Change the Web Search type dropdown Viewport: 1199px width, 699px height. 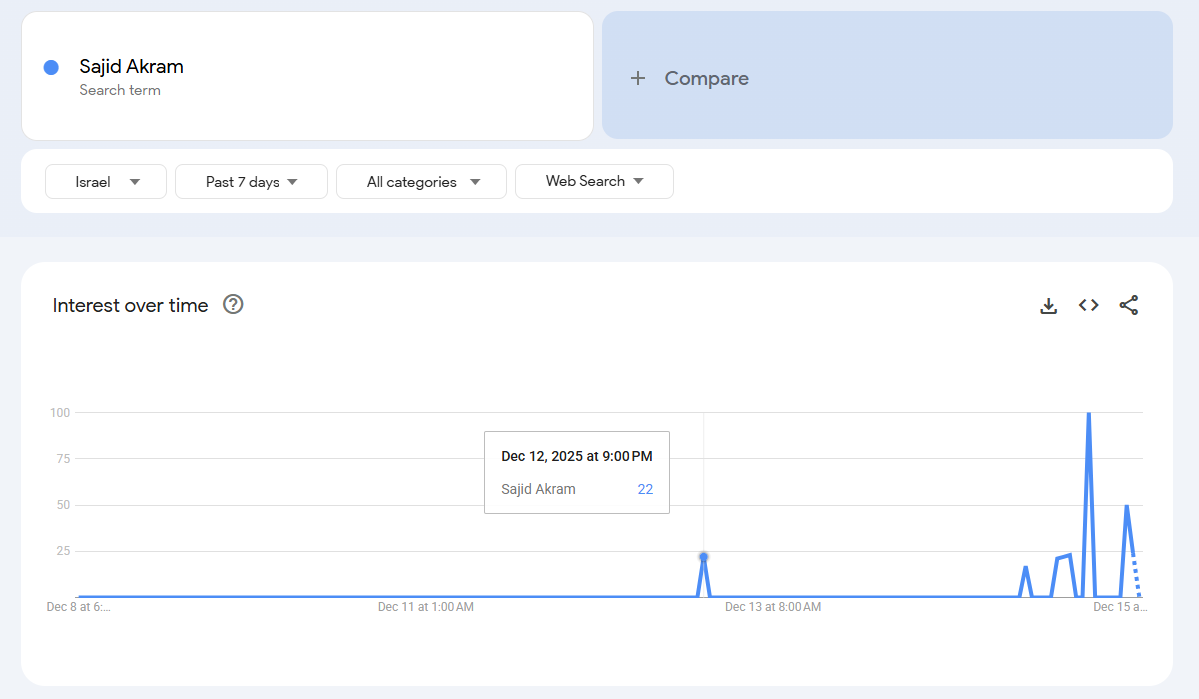594,182
